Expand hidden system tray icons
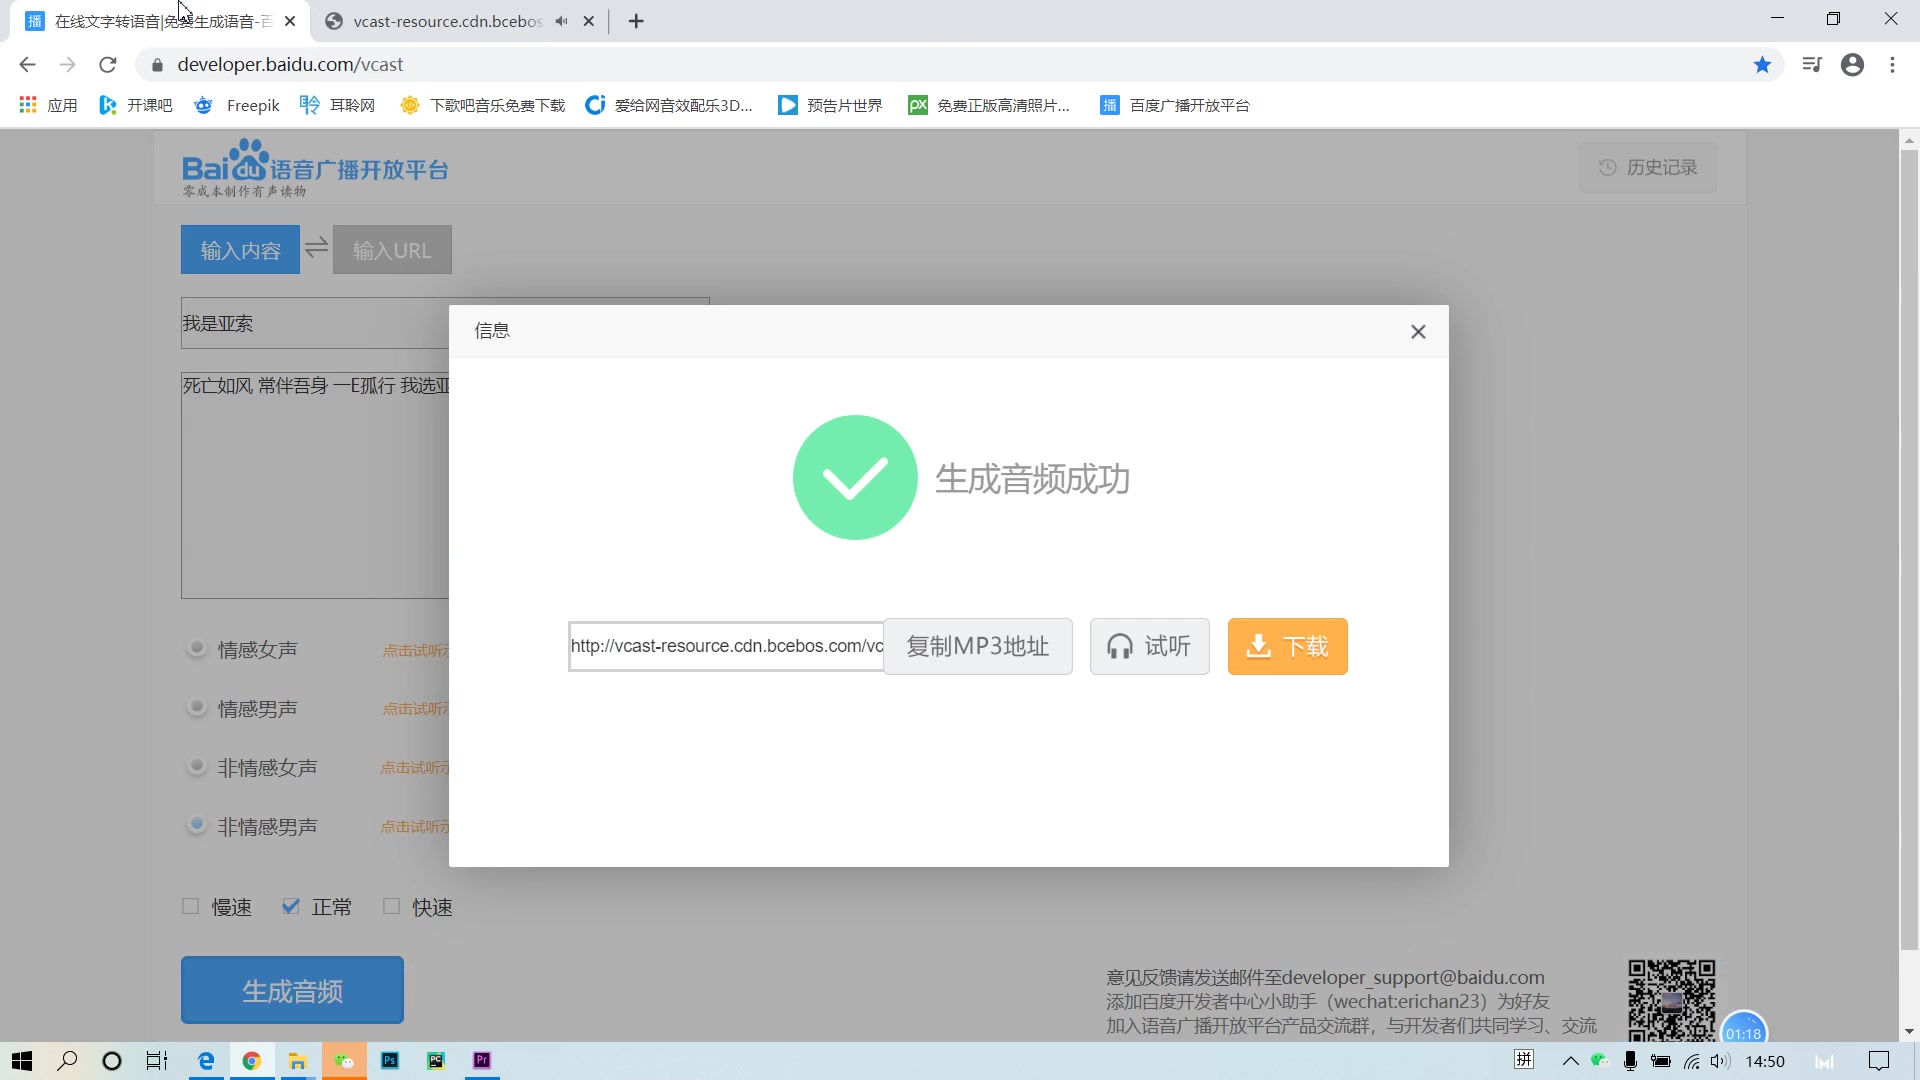 (1570, 1061)
